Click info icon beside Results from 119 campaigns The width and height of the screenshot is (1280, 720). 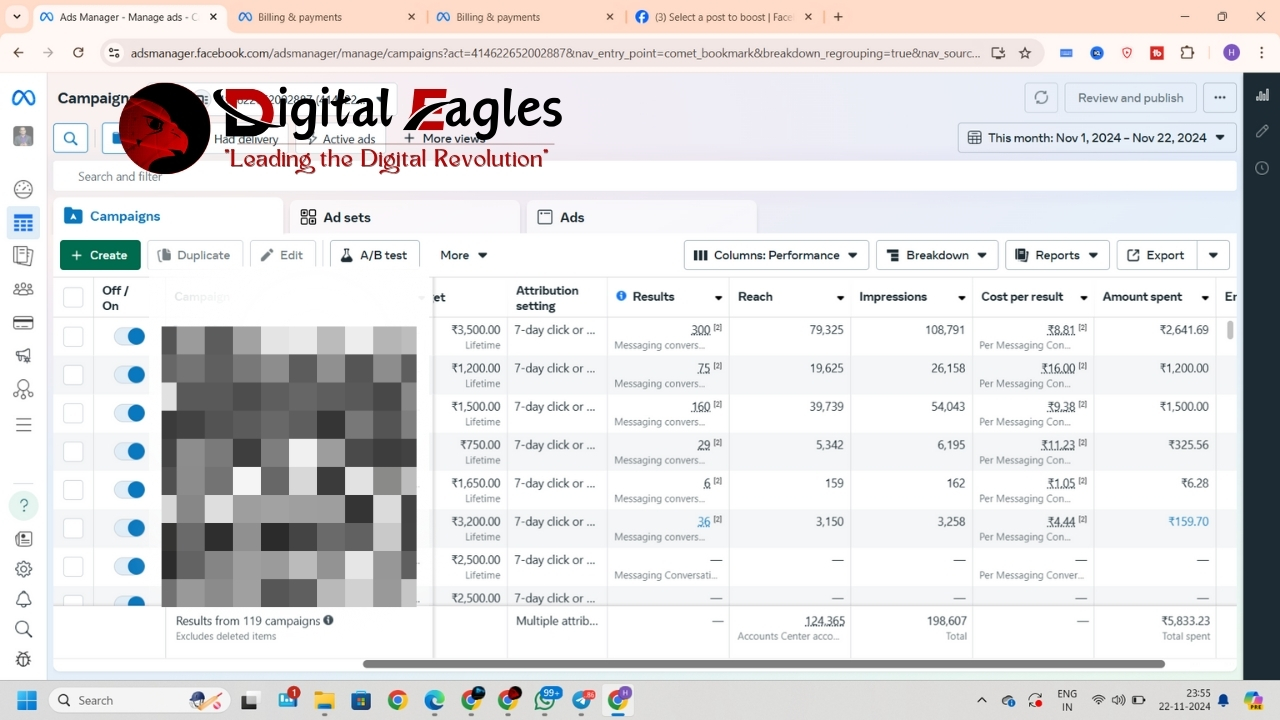click(328, 620)
